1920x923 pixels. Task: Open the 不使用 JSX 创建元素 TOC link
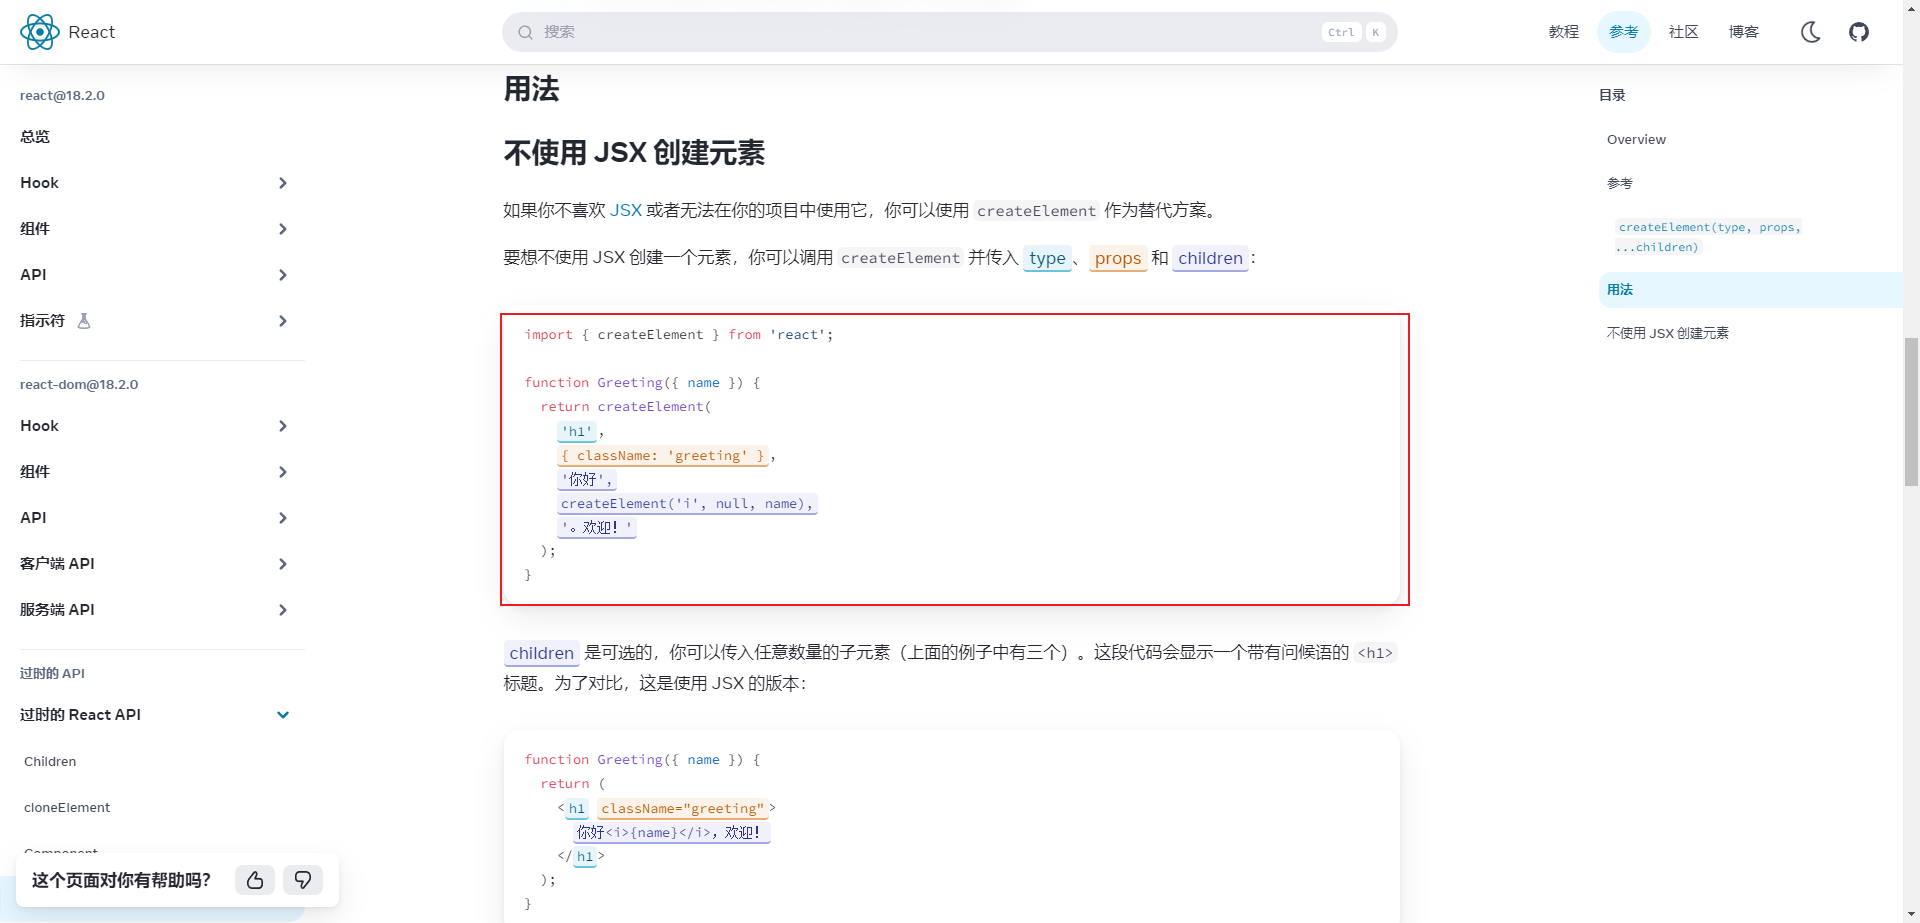(1668, 333)
